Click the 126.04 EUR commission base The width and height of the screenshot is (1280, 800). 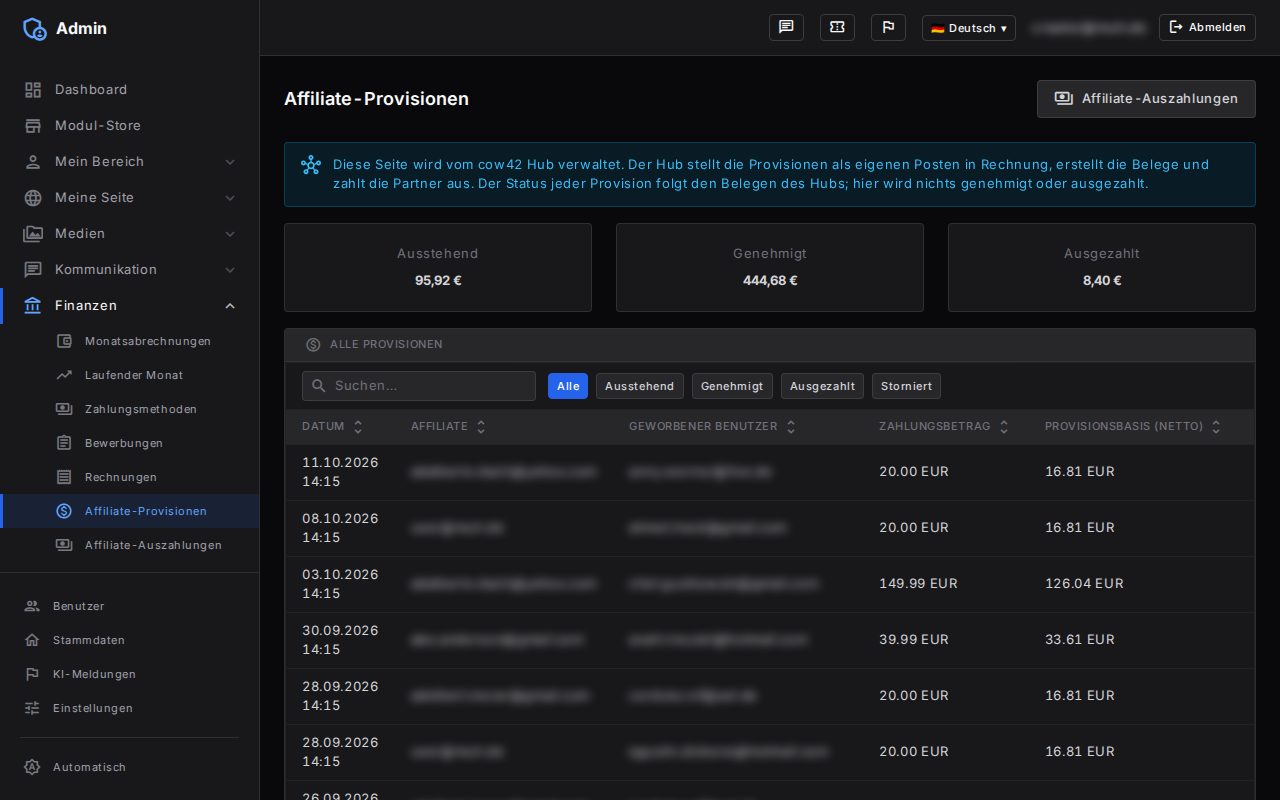(x=1084, y=583)
